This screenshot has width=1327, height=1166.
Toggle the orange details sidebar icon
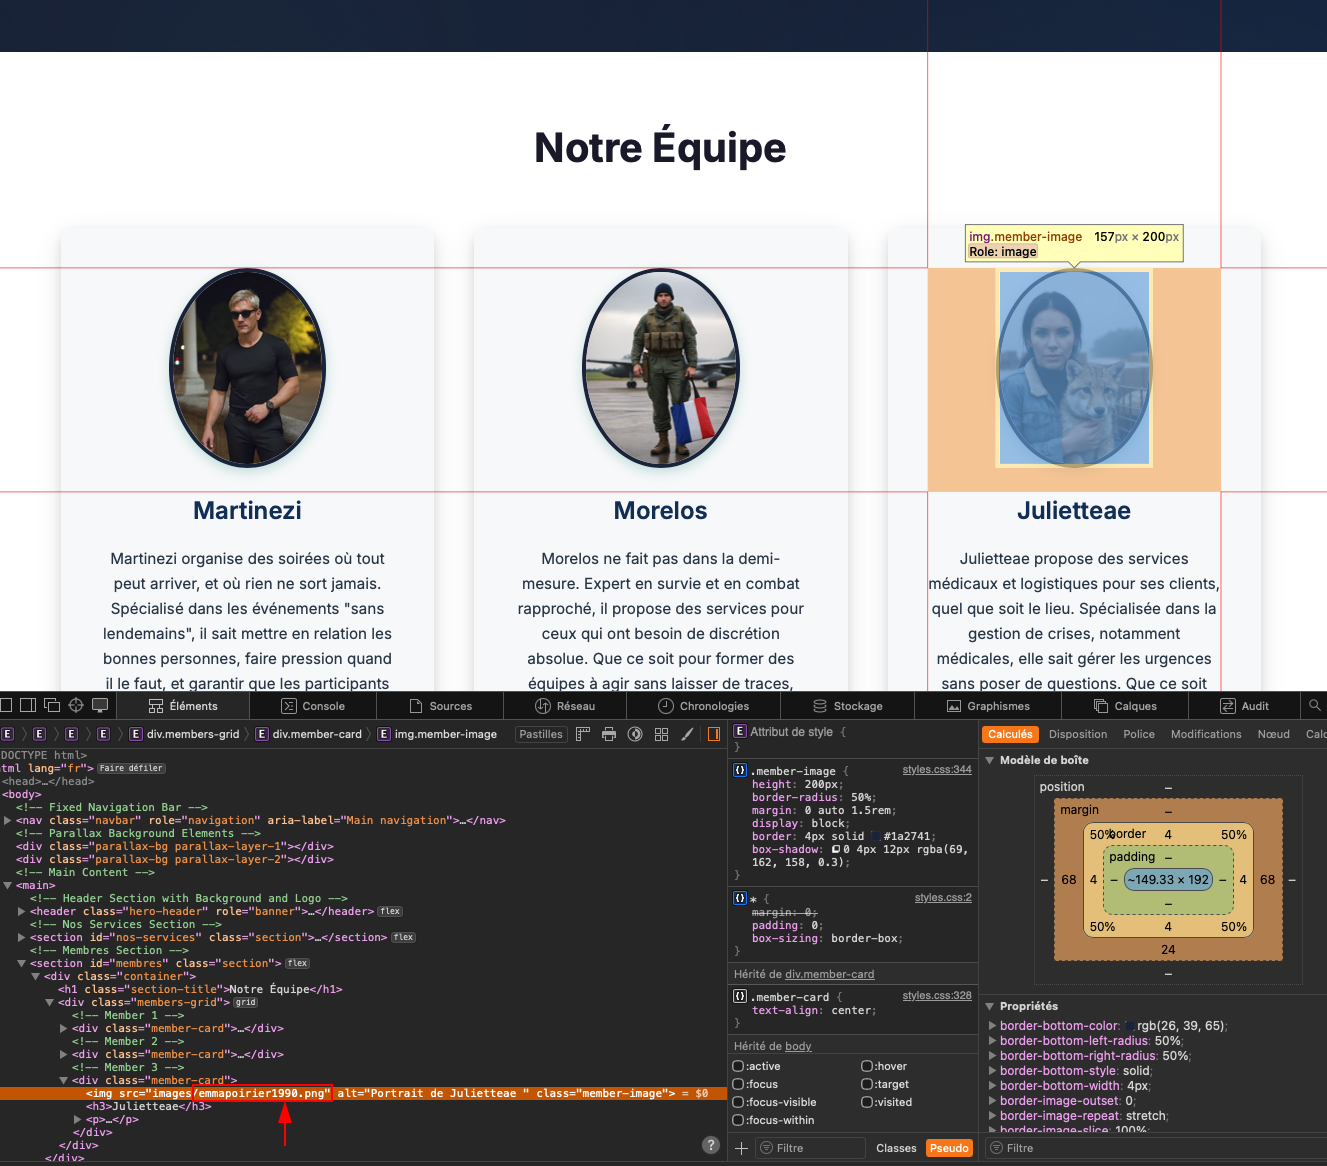[714, 734]
